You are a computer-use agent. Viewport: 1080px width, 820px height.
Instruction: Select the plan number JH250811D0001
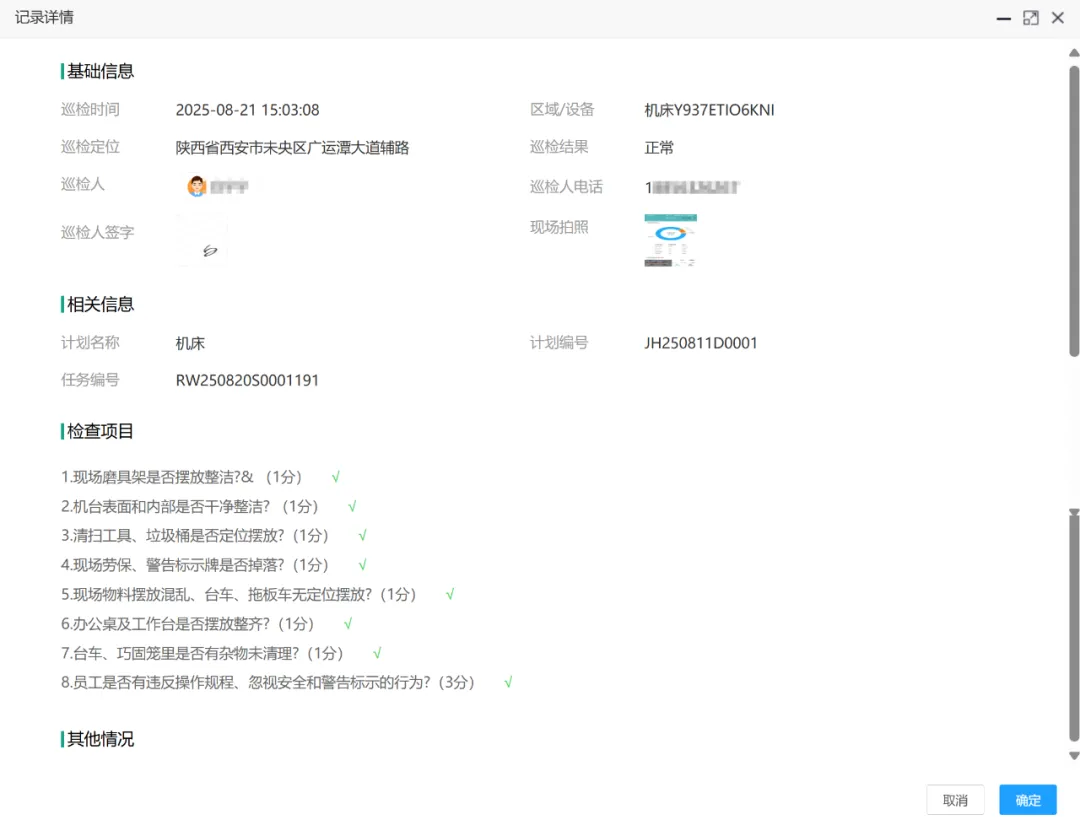[700, 343]
